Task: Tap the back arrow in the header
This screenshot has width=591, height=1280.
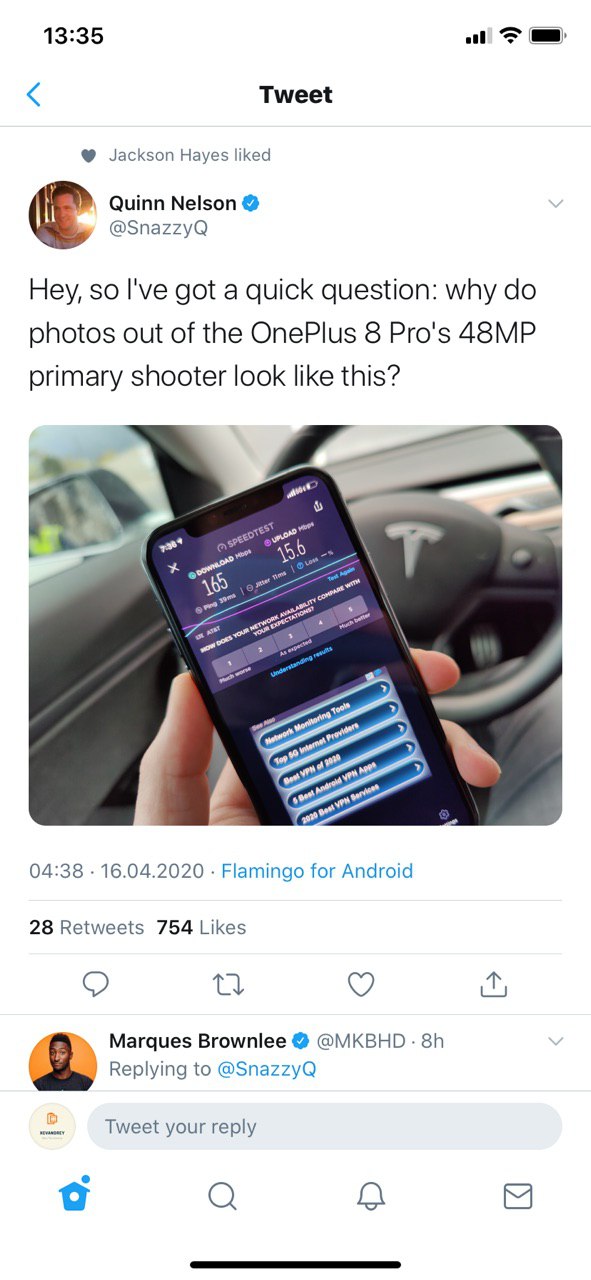Action: click(34, 95)
